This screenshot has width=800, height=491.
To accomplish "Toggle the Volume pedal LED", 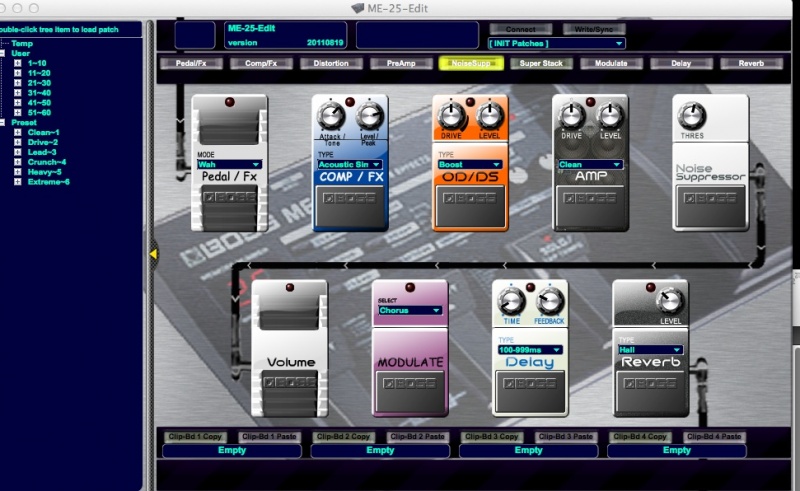I will pyautogui.click(x=290, y=287).
